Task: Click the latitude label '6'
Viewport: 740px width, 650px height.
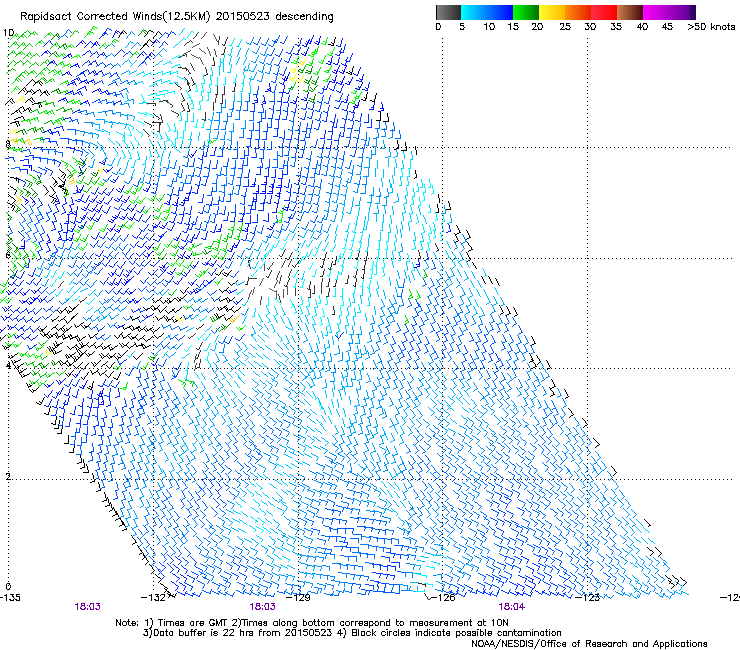Action: (8, 255)
